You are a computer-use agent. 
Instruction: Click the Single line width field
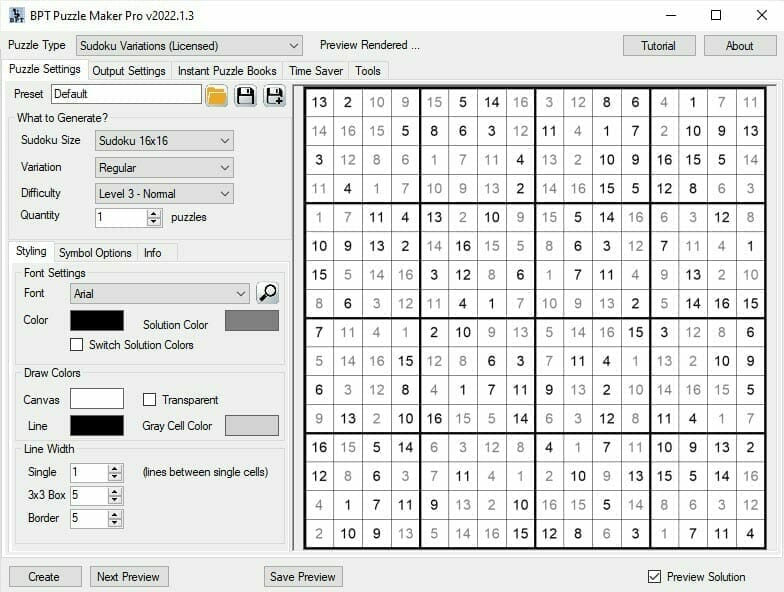(90, 472)
